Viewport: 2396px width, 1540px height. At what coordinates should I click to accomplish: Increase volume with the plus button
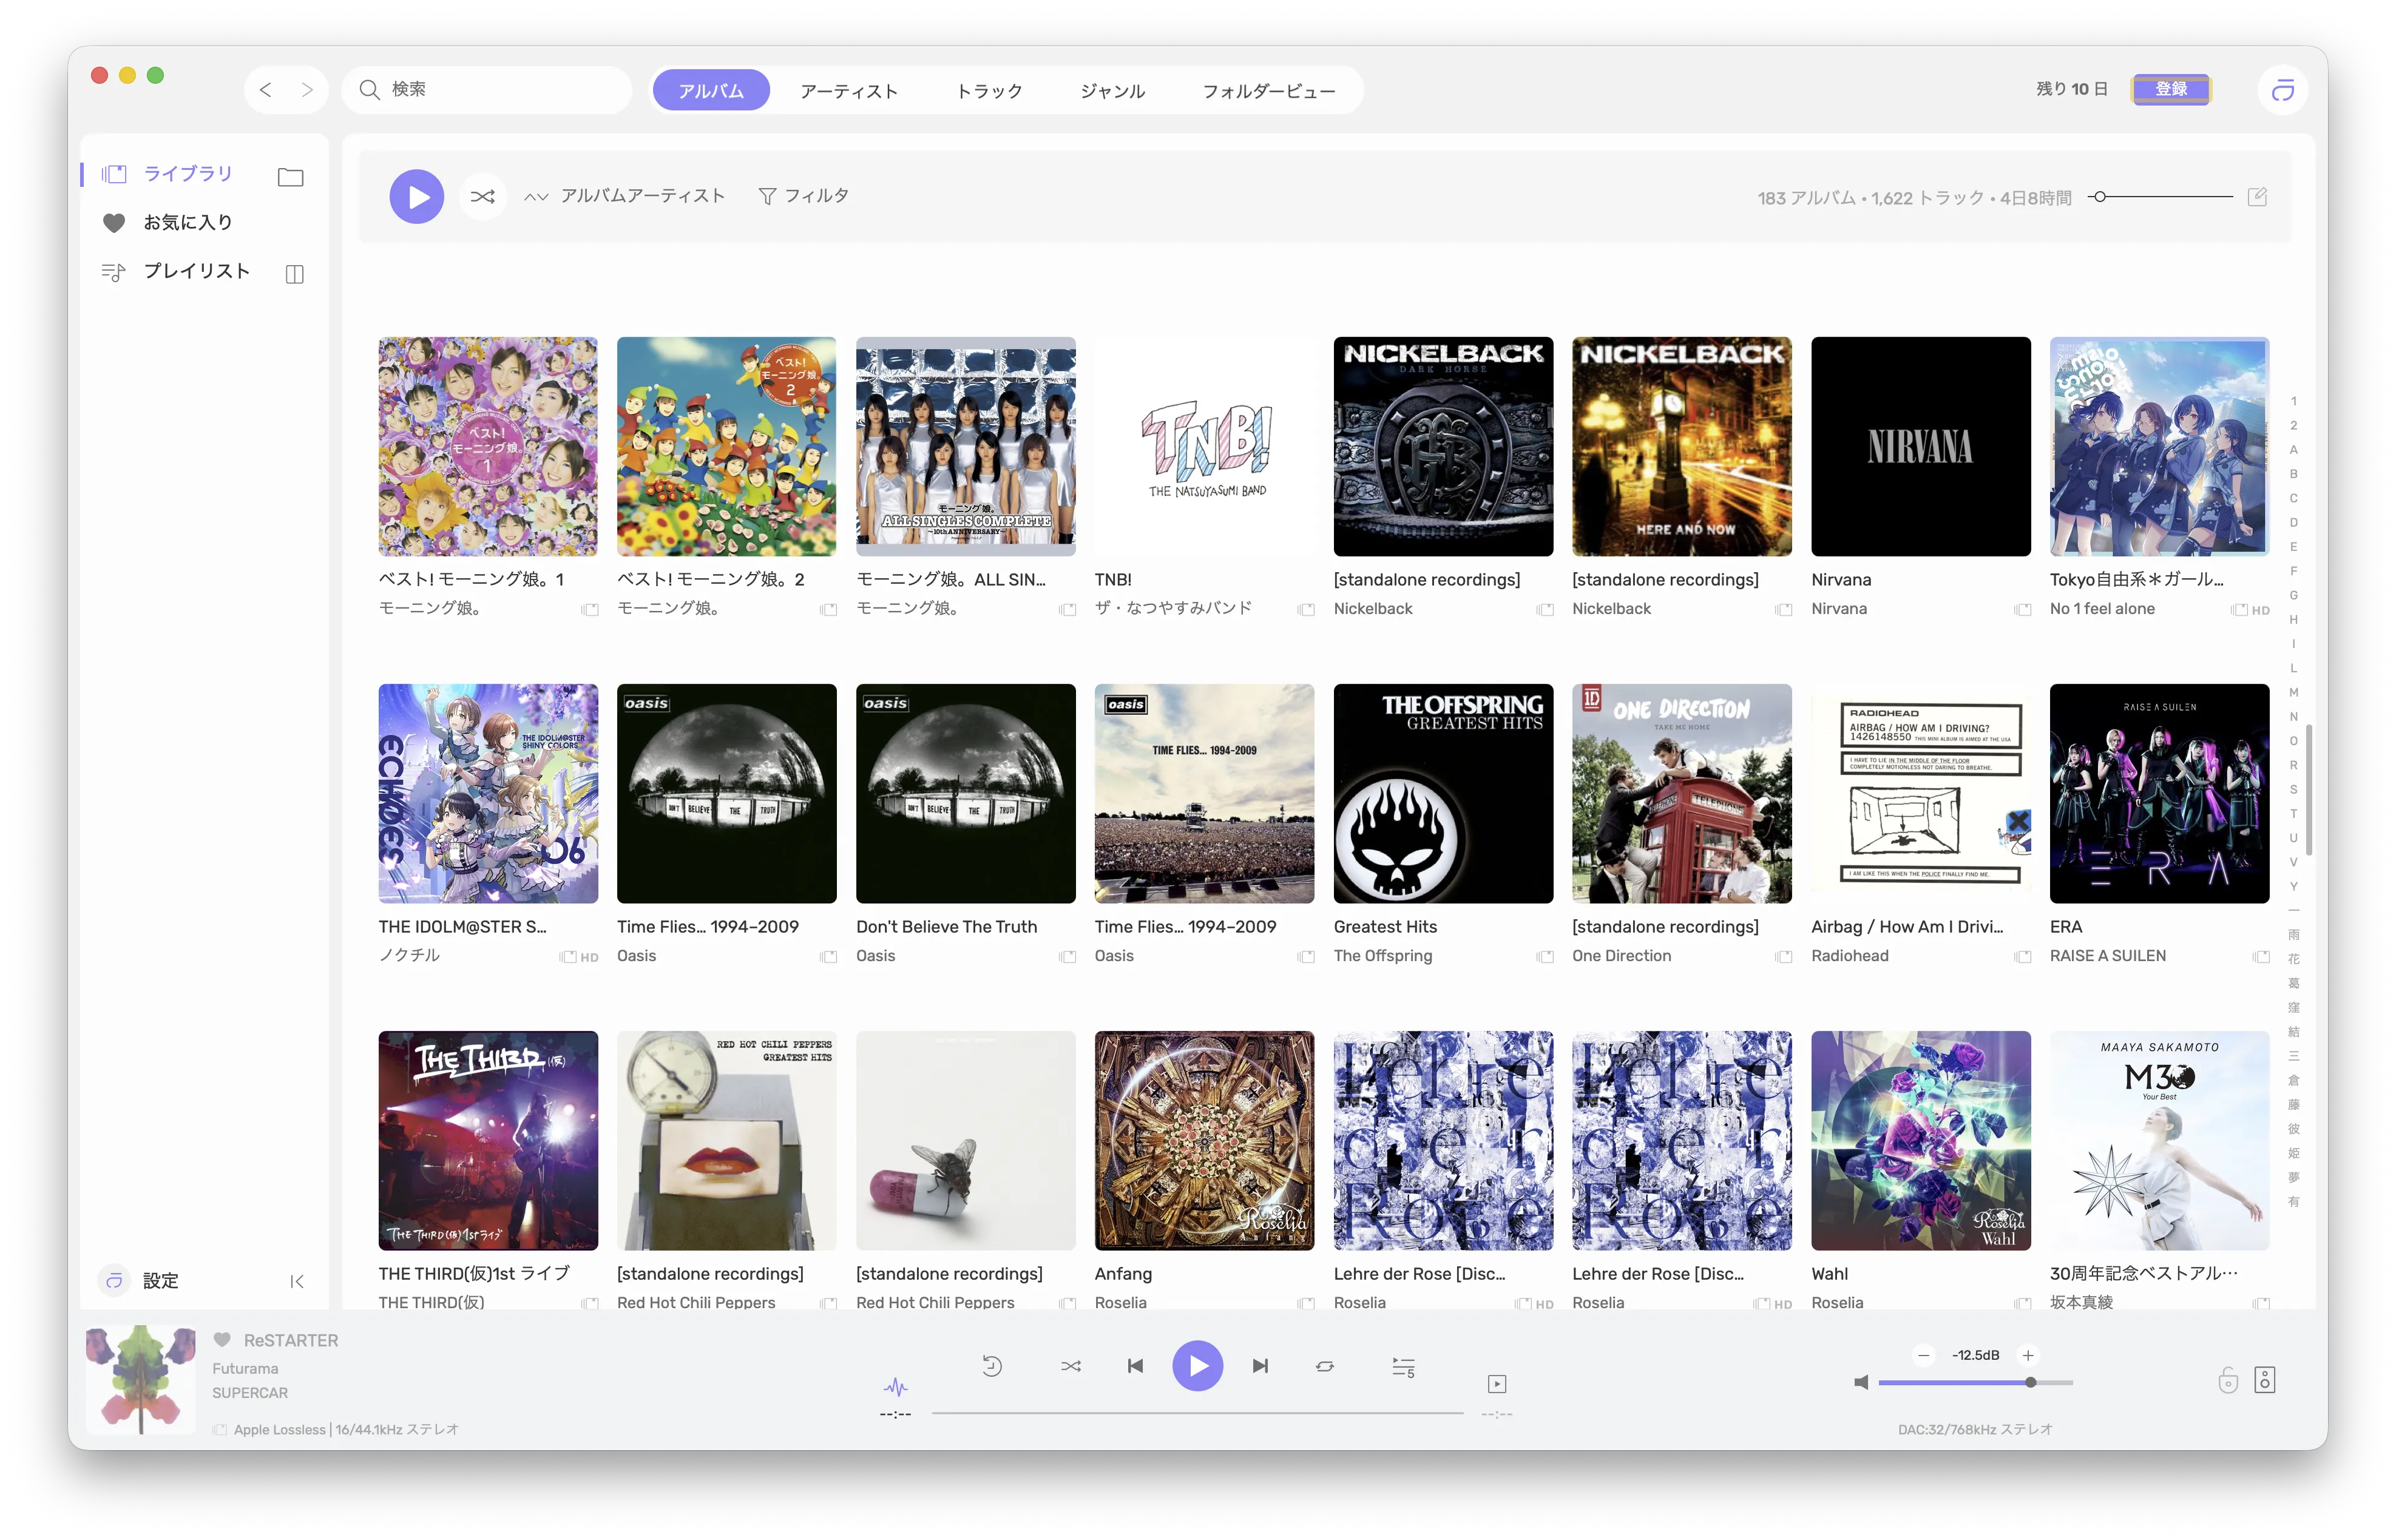tap(2028, 1356)
